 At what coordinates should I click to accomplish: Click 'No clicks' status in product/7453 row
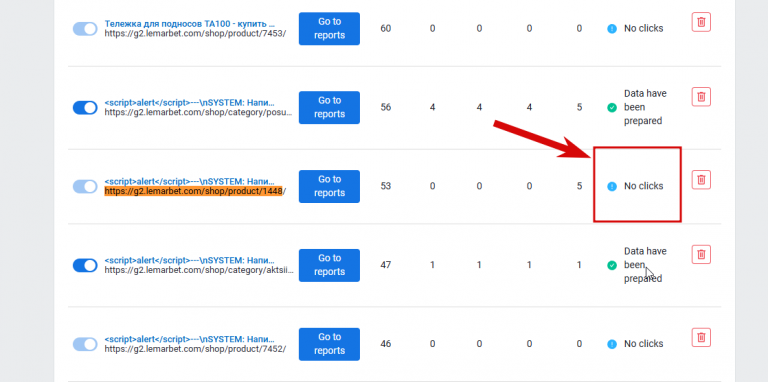(643, 29)
